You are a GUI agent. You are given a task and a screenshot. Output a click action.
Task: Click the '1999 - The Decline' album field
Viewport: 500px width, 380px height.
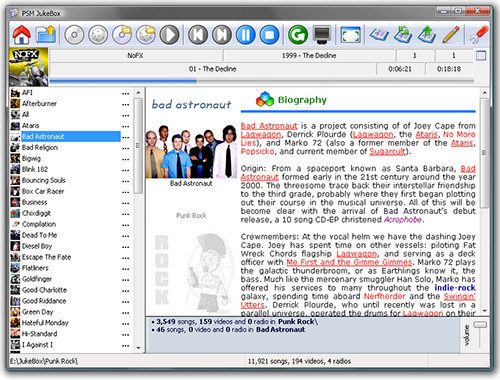tap(309, 56)
